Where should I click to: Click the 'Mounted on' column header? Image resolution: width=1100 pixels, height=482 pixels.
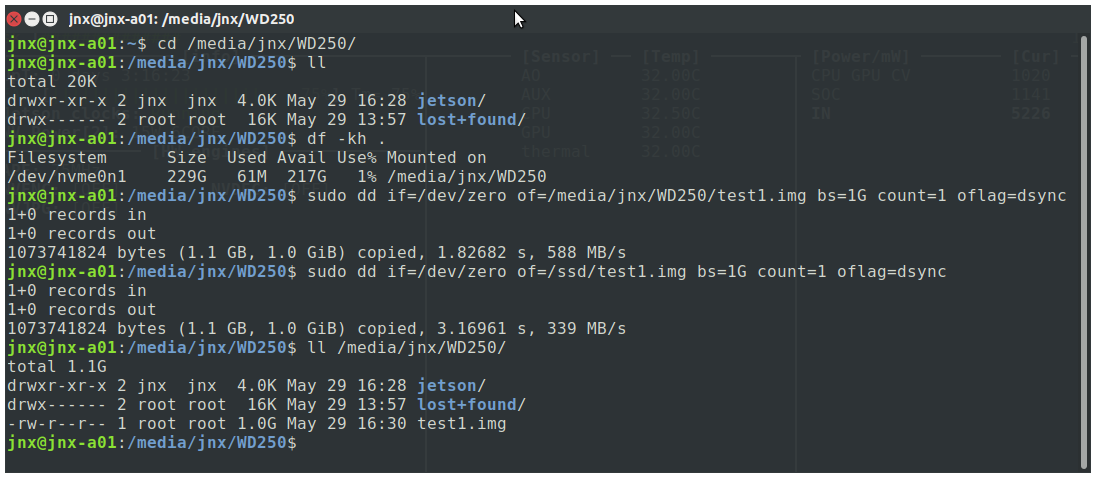point(436,157)
